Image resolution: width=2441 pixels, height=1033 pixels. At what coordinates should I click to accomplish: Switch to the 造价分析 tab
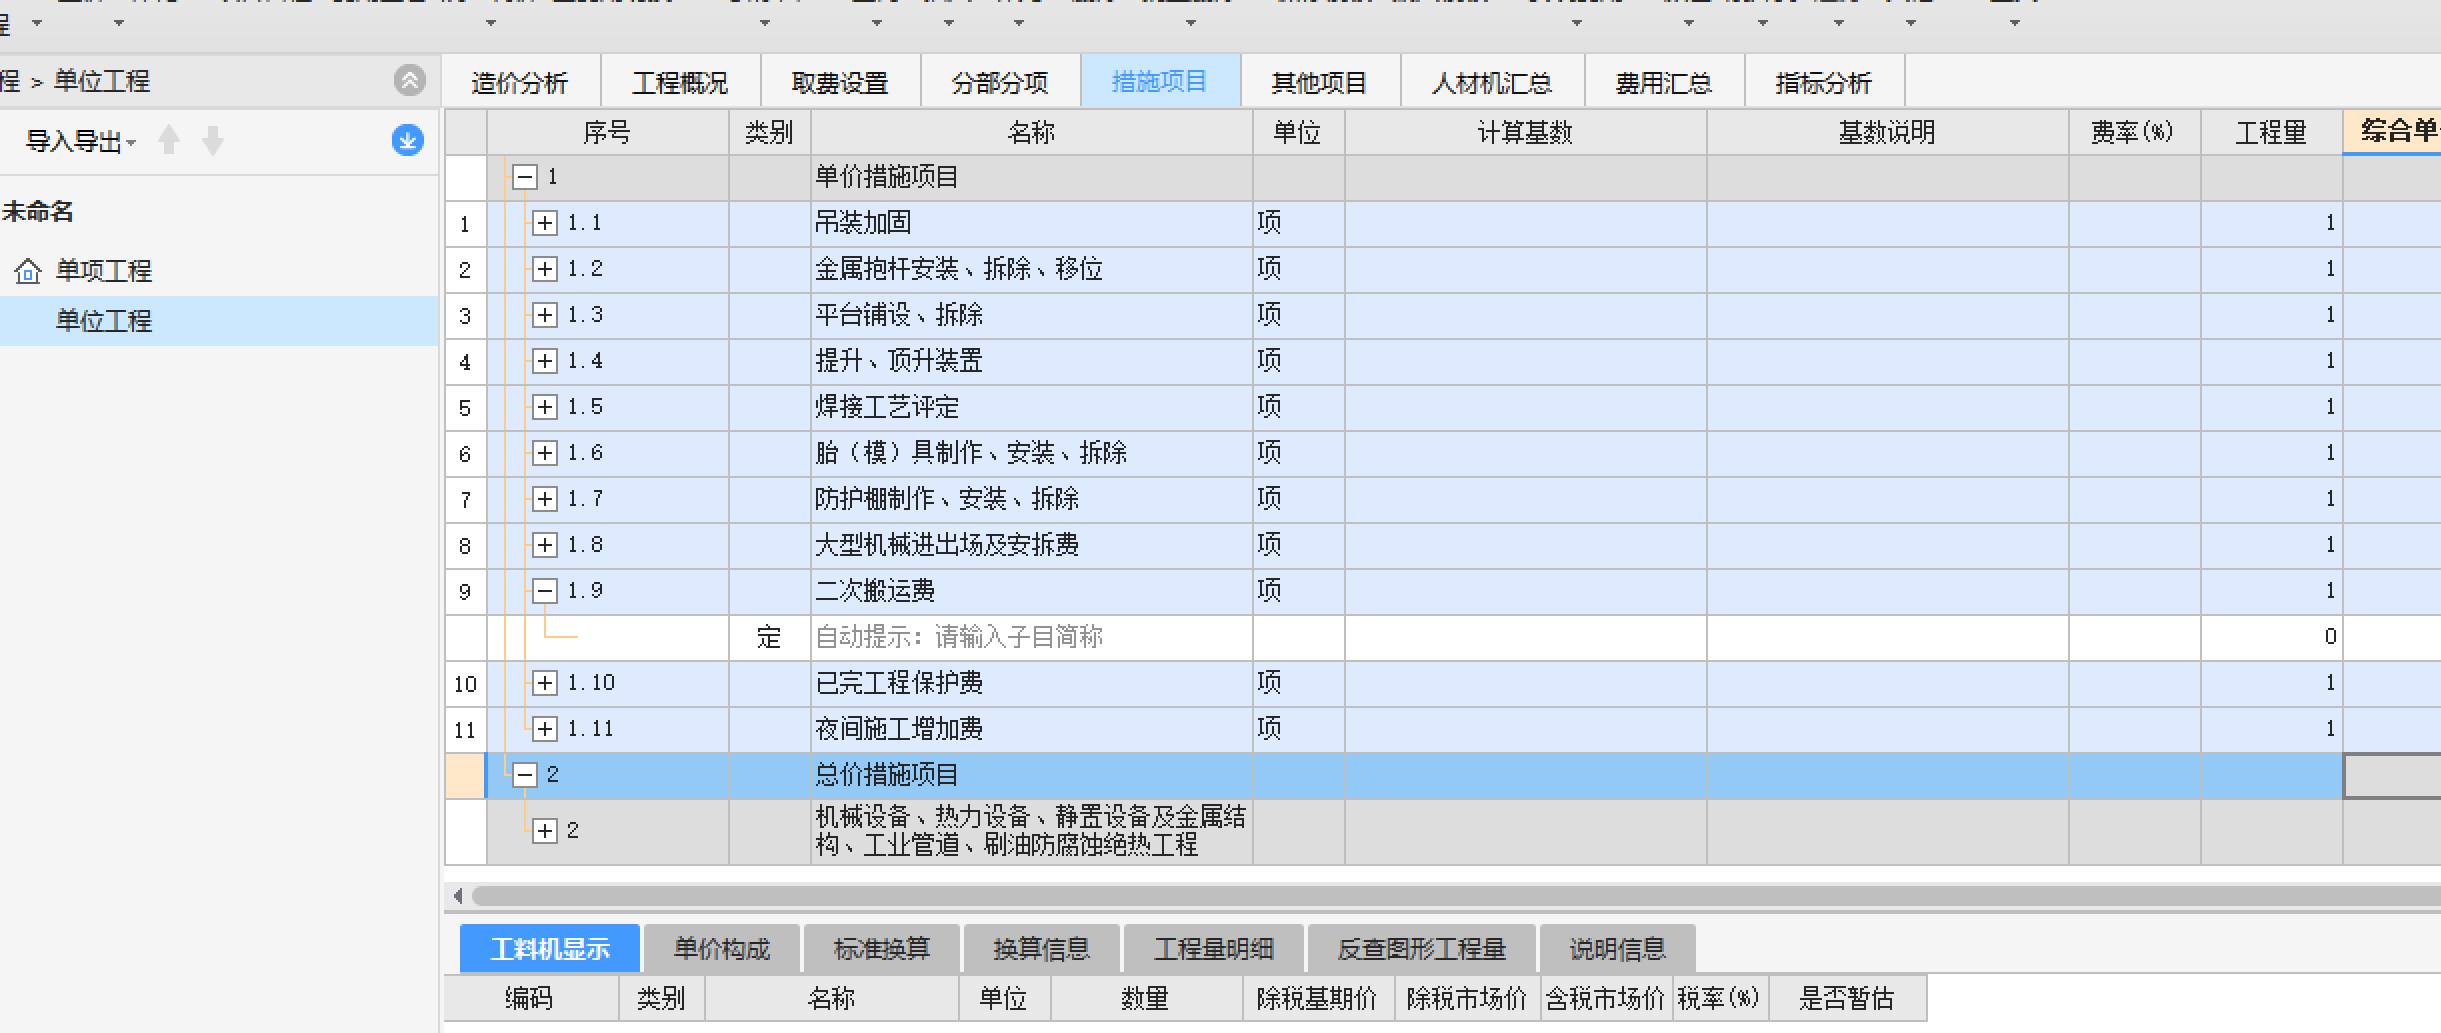point(520,82)
